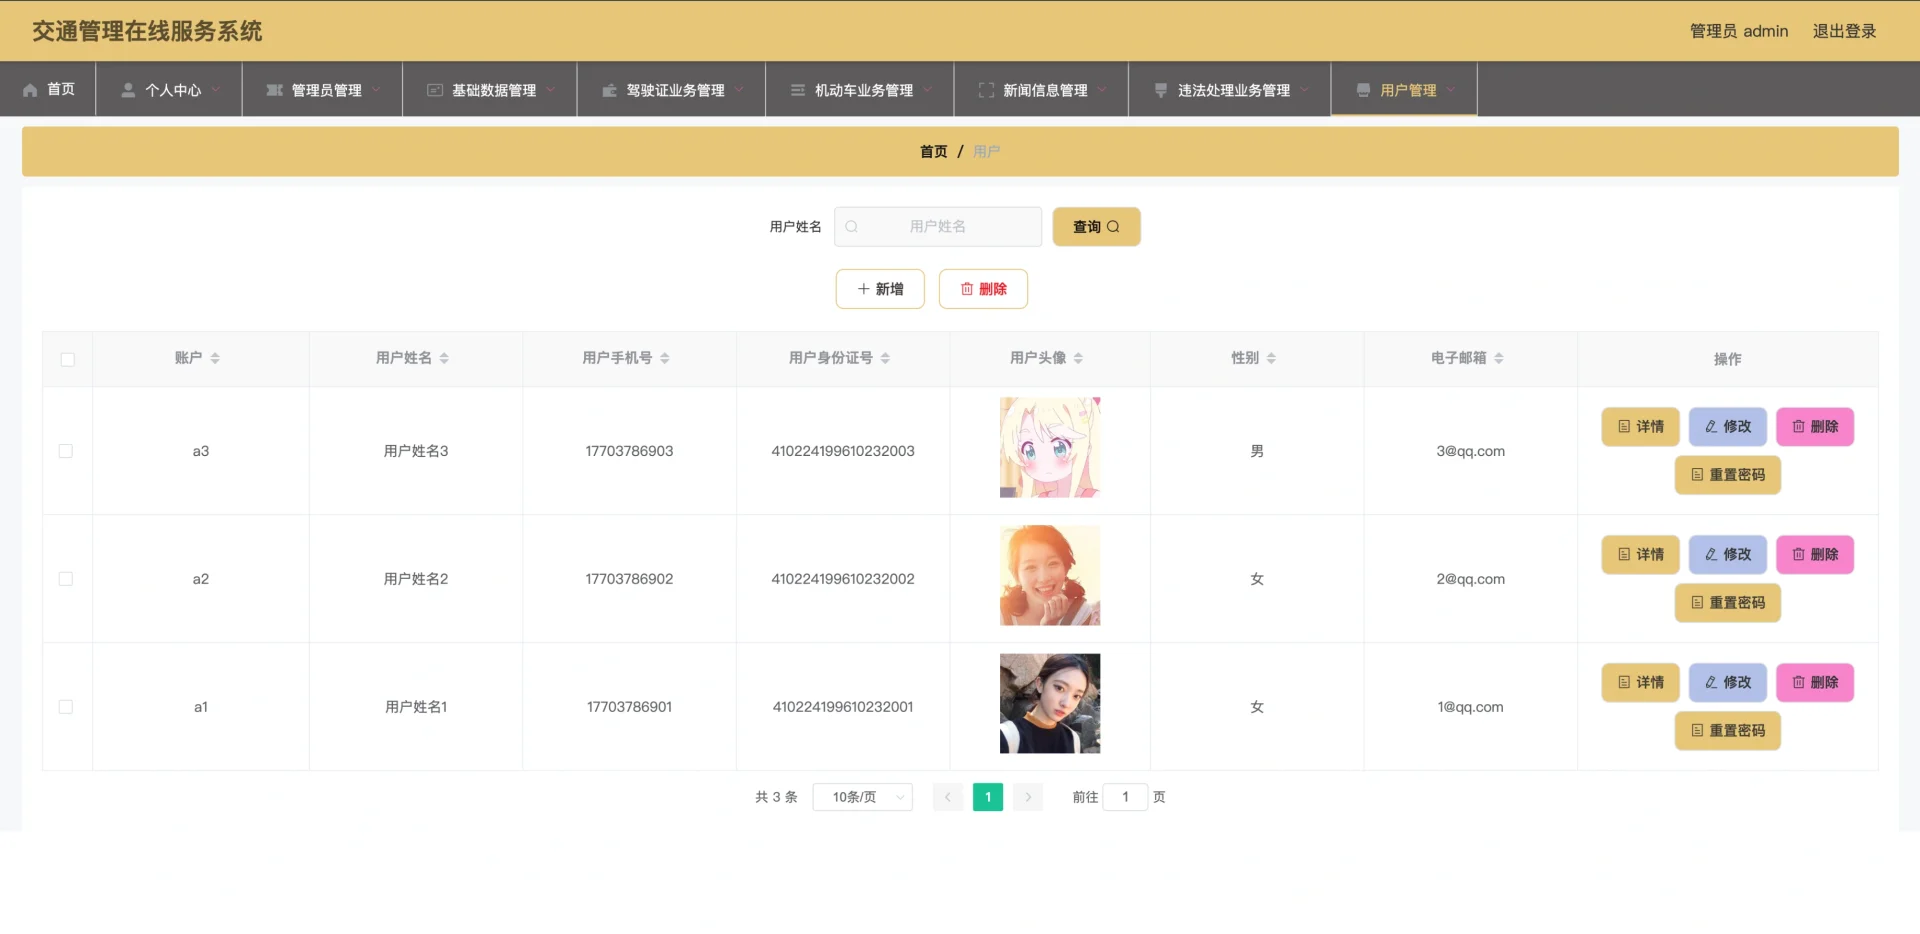Image resolution: width=1920 pixels, height=934 pixels.
Task: Click 重置密码 for user a2
Action: tap(1727, 603)
